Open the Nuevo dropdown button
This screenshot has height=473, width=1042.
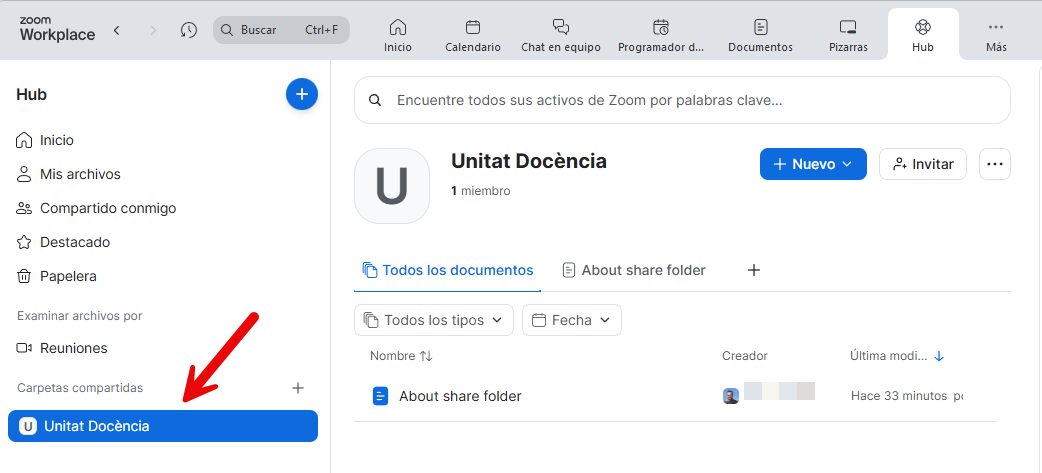(x=812, y=164)
